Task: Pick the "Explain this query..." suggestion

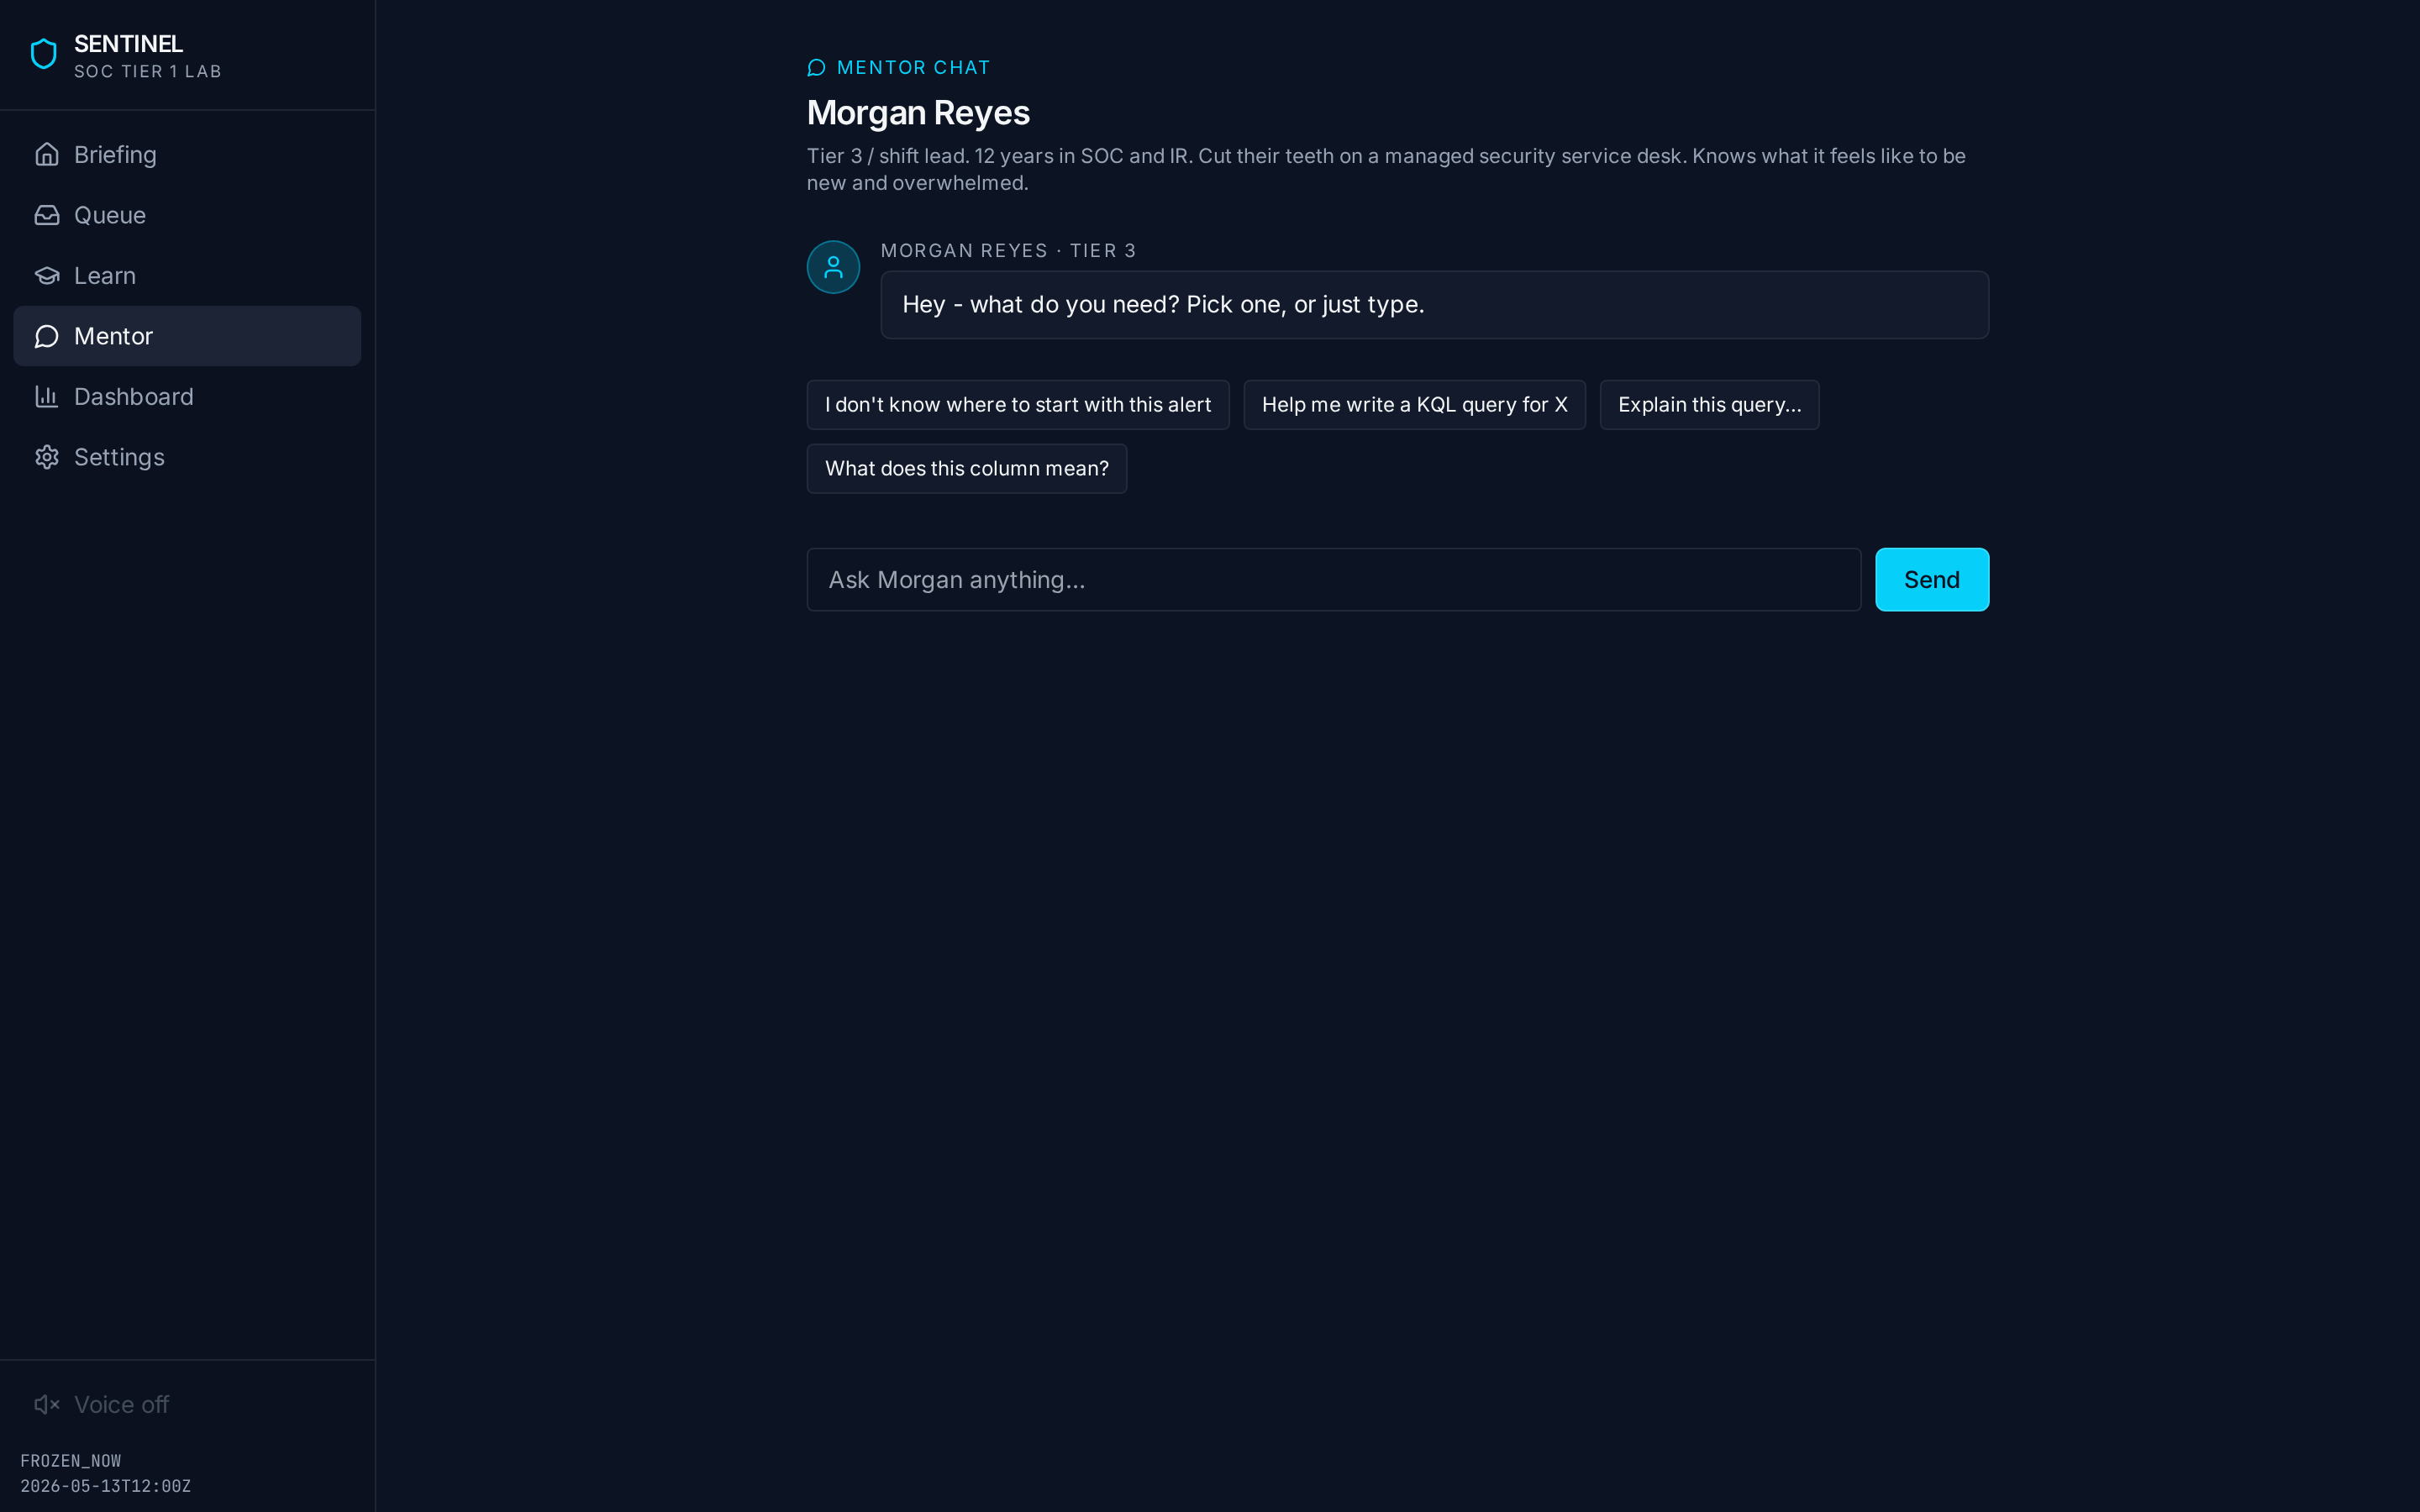Action: (1709, 405)
